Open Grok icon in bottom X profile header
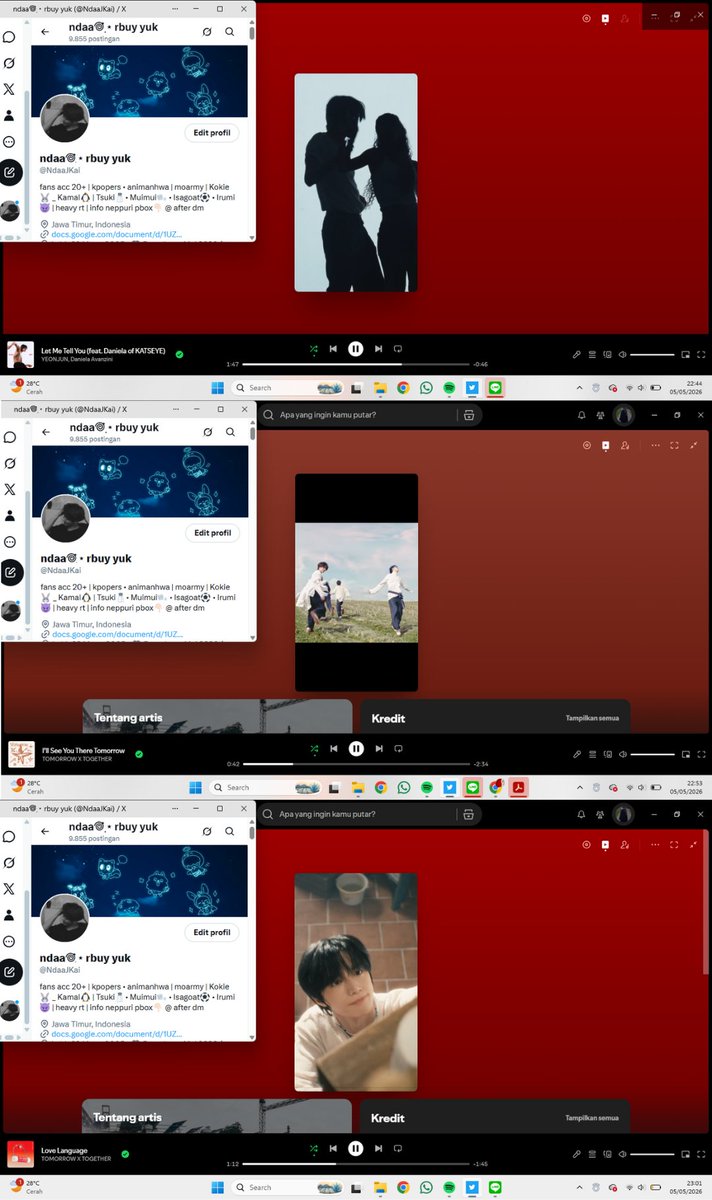712x1200 pixels. point(207,831)
